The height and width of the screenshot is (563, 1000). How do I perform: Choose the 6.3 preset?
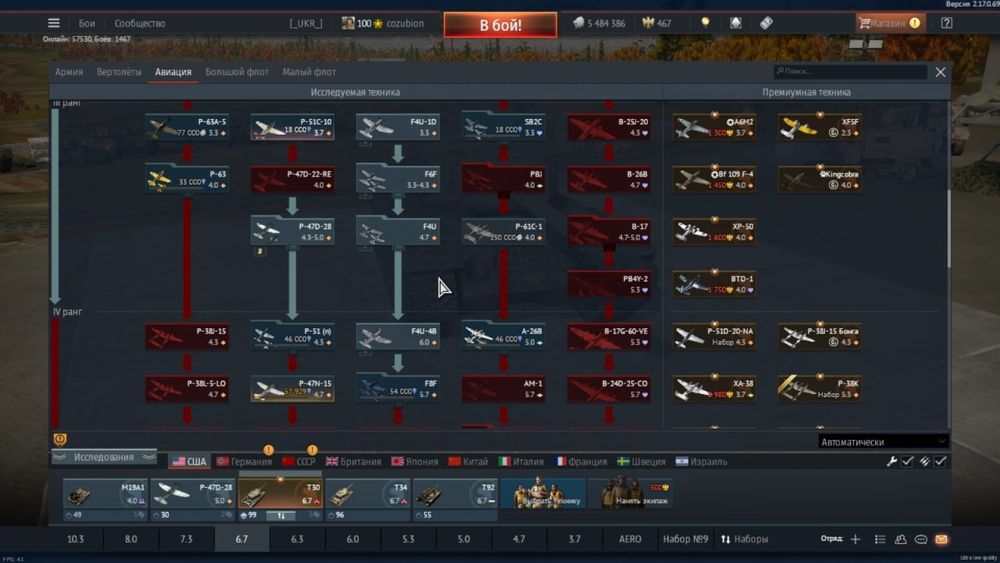(x=297, y=539)
